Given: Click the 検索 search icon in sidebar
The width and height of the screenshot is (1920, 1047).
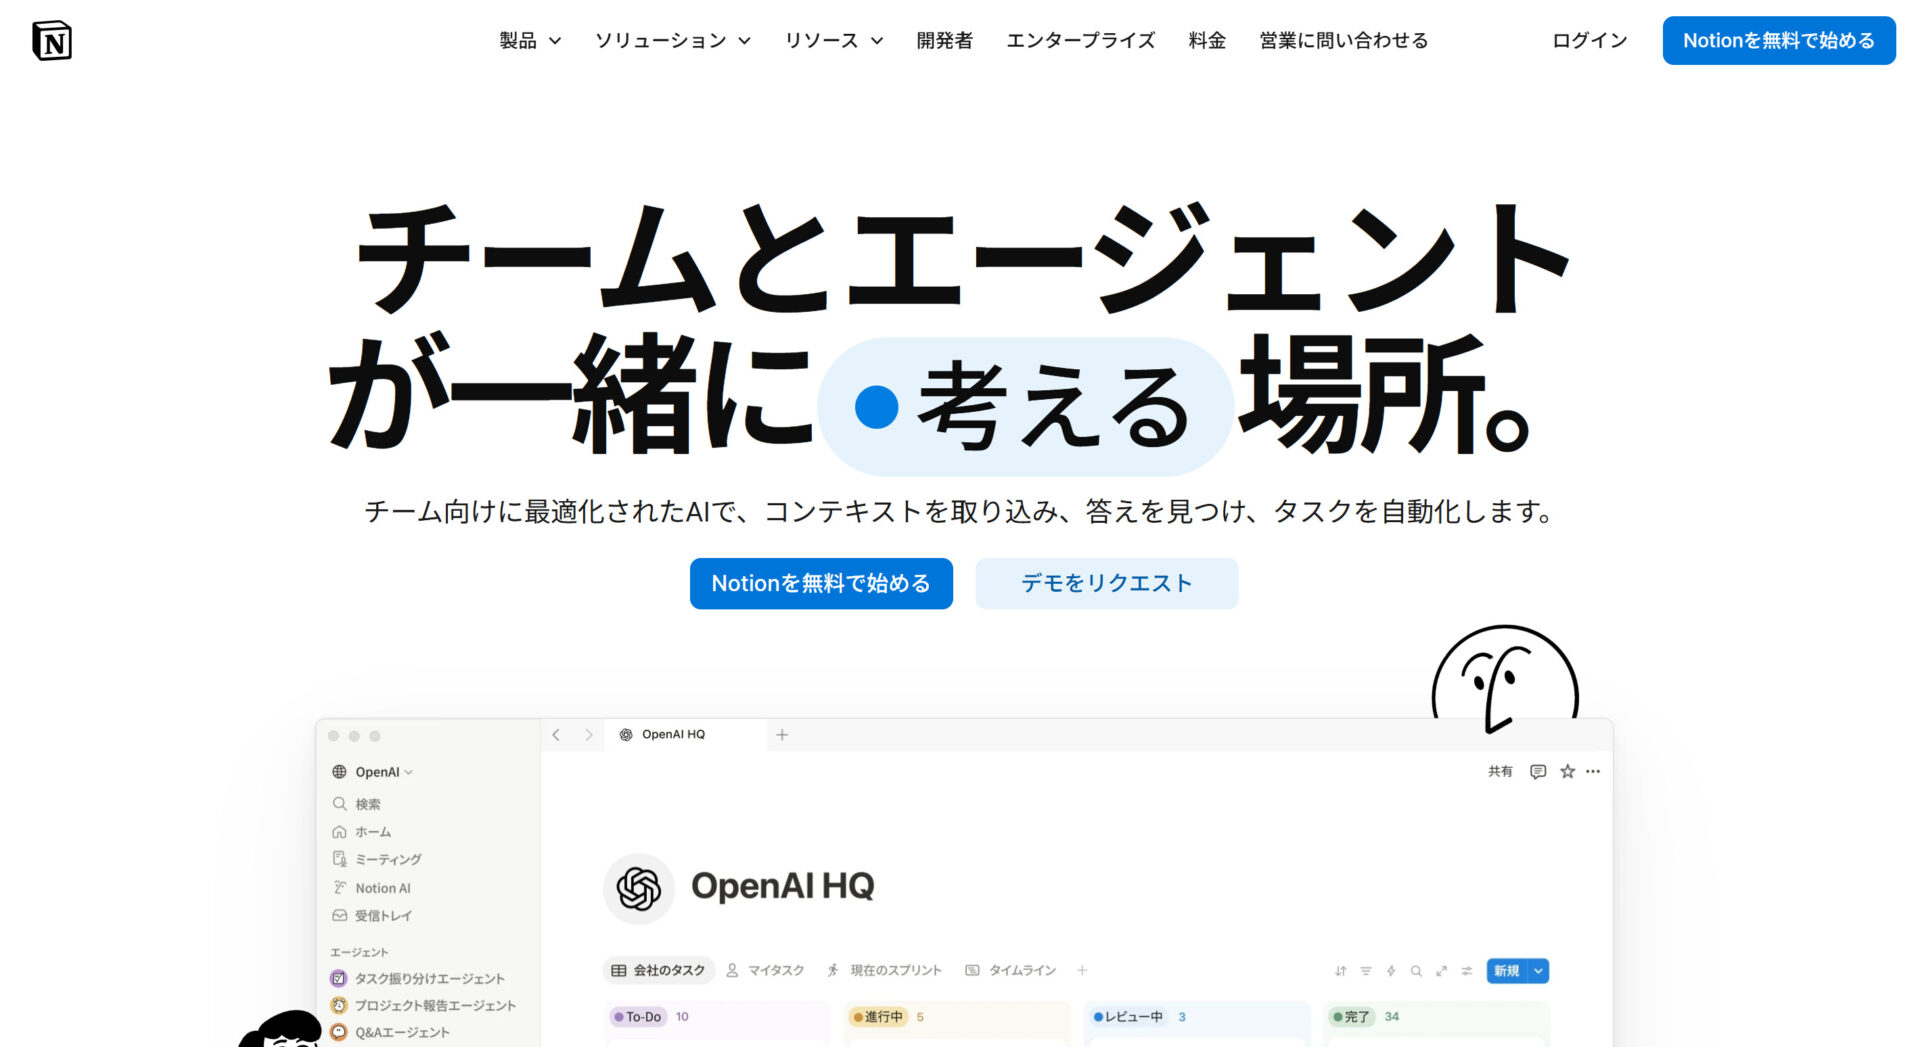Looking at the screenshot, I should point(339,804).
